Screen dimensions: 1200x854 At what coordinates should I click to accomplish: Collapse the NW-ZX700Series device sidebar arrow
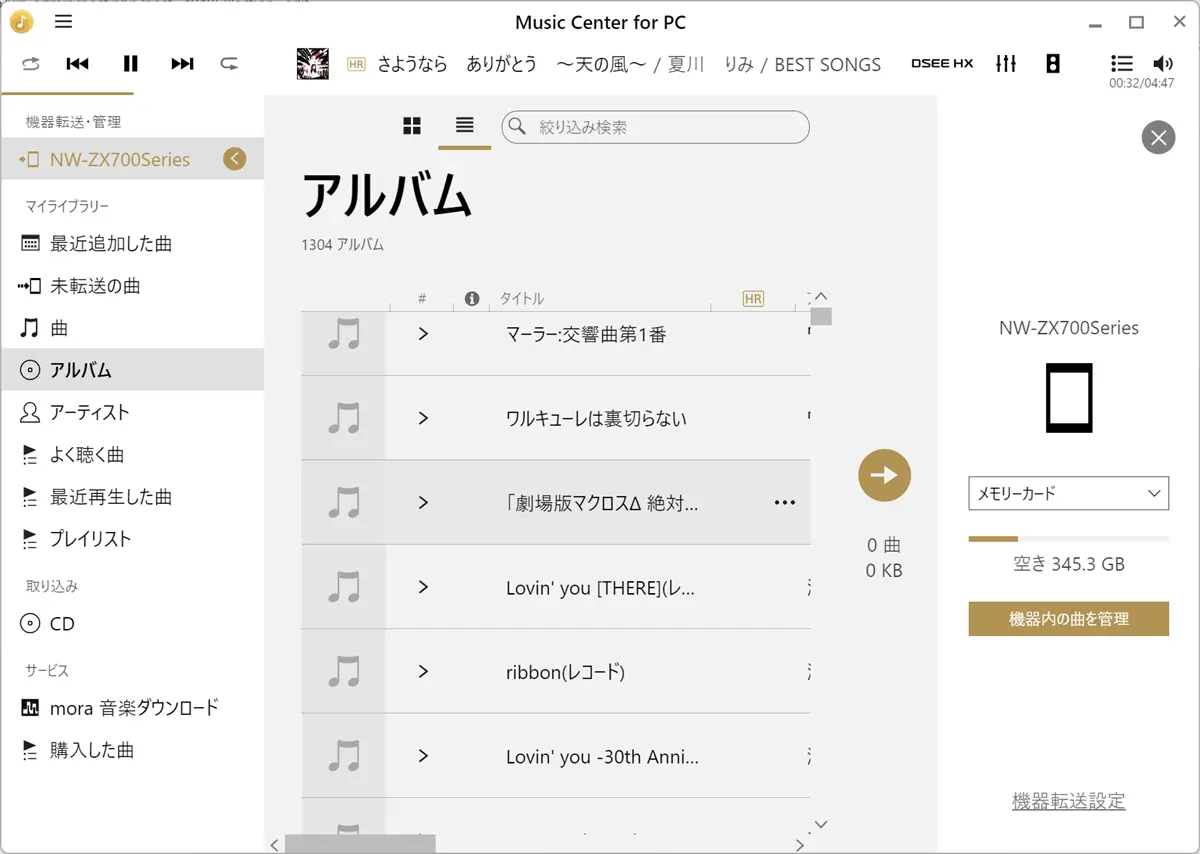[x=235, y=159]
